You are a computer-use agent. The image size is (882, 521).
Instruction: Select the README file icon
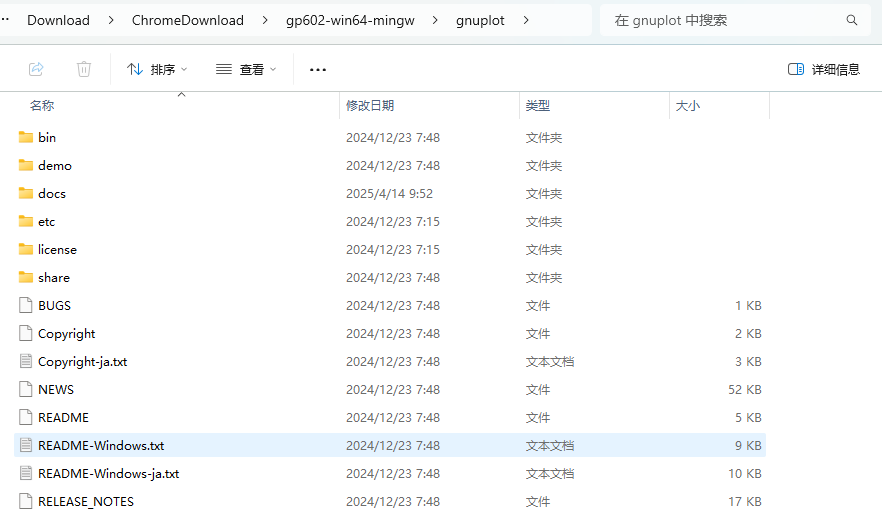25,417
